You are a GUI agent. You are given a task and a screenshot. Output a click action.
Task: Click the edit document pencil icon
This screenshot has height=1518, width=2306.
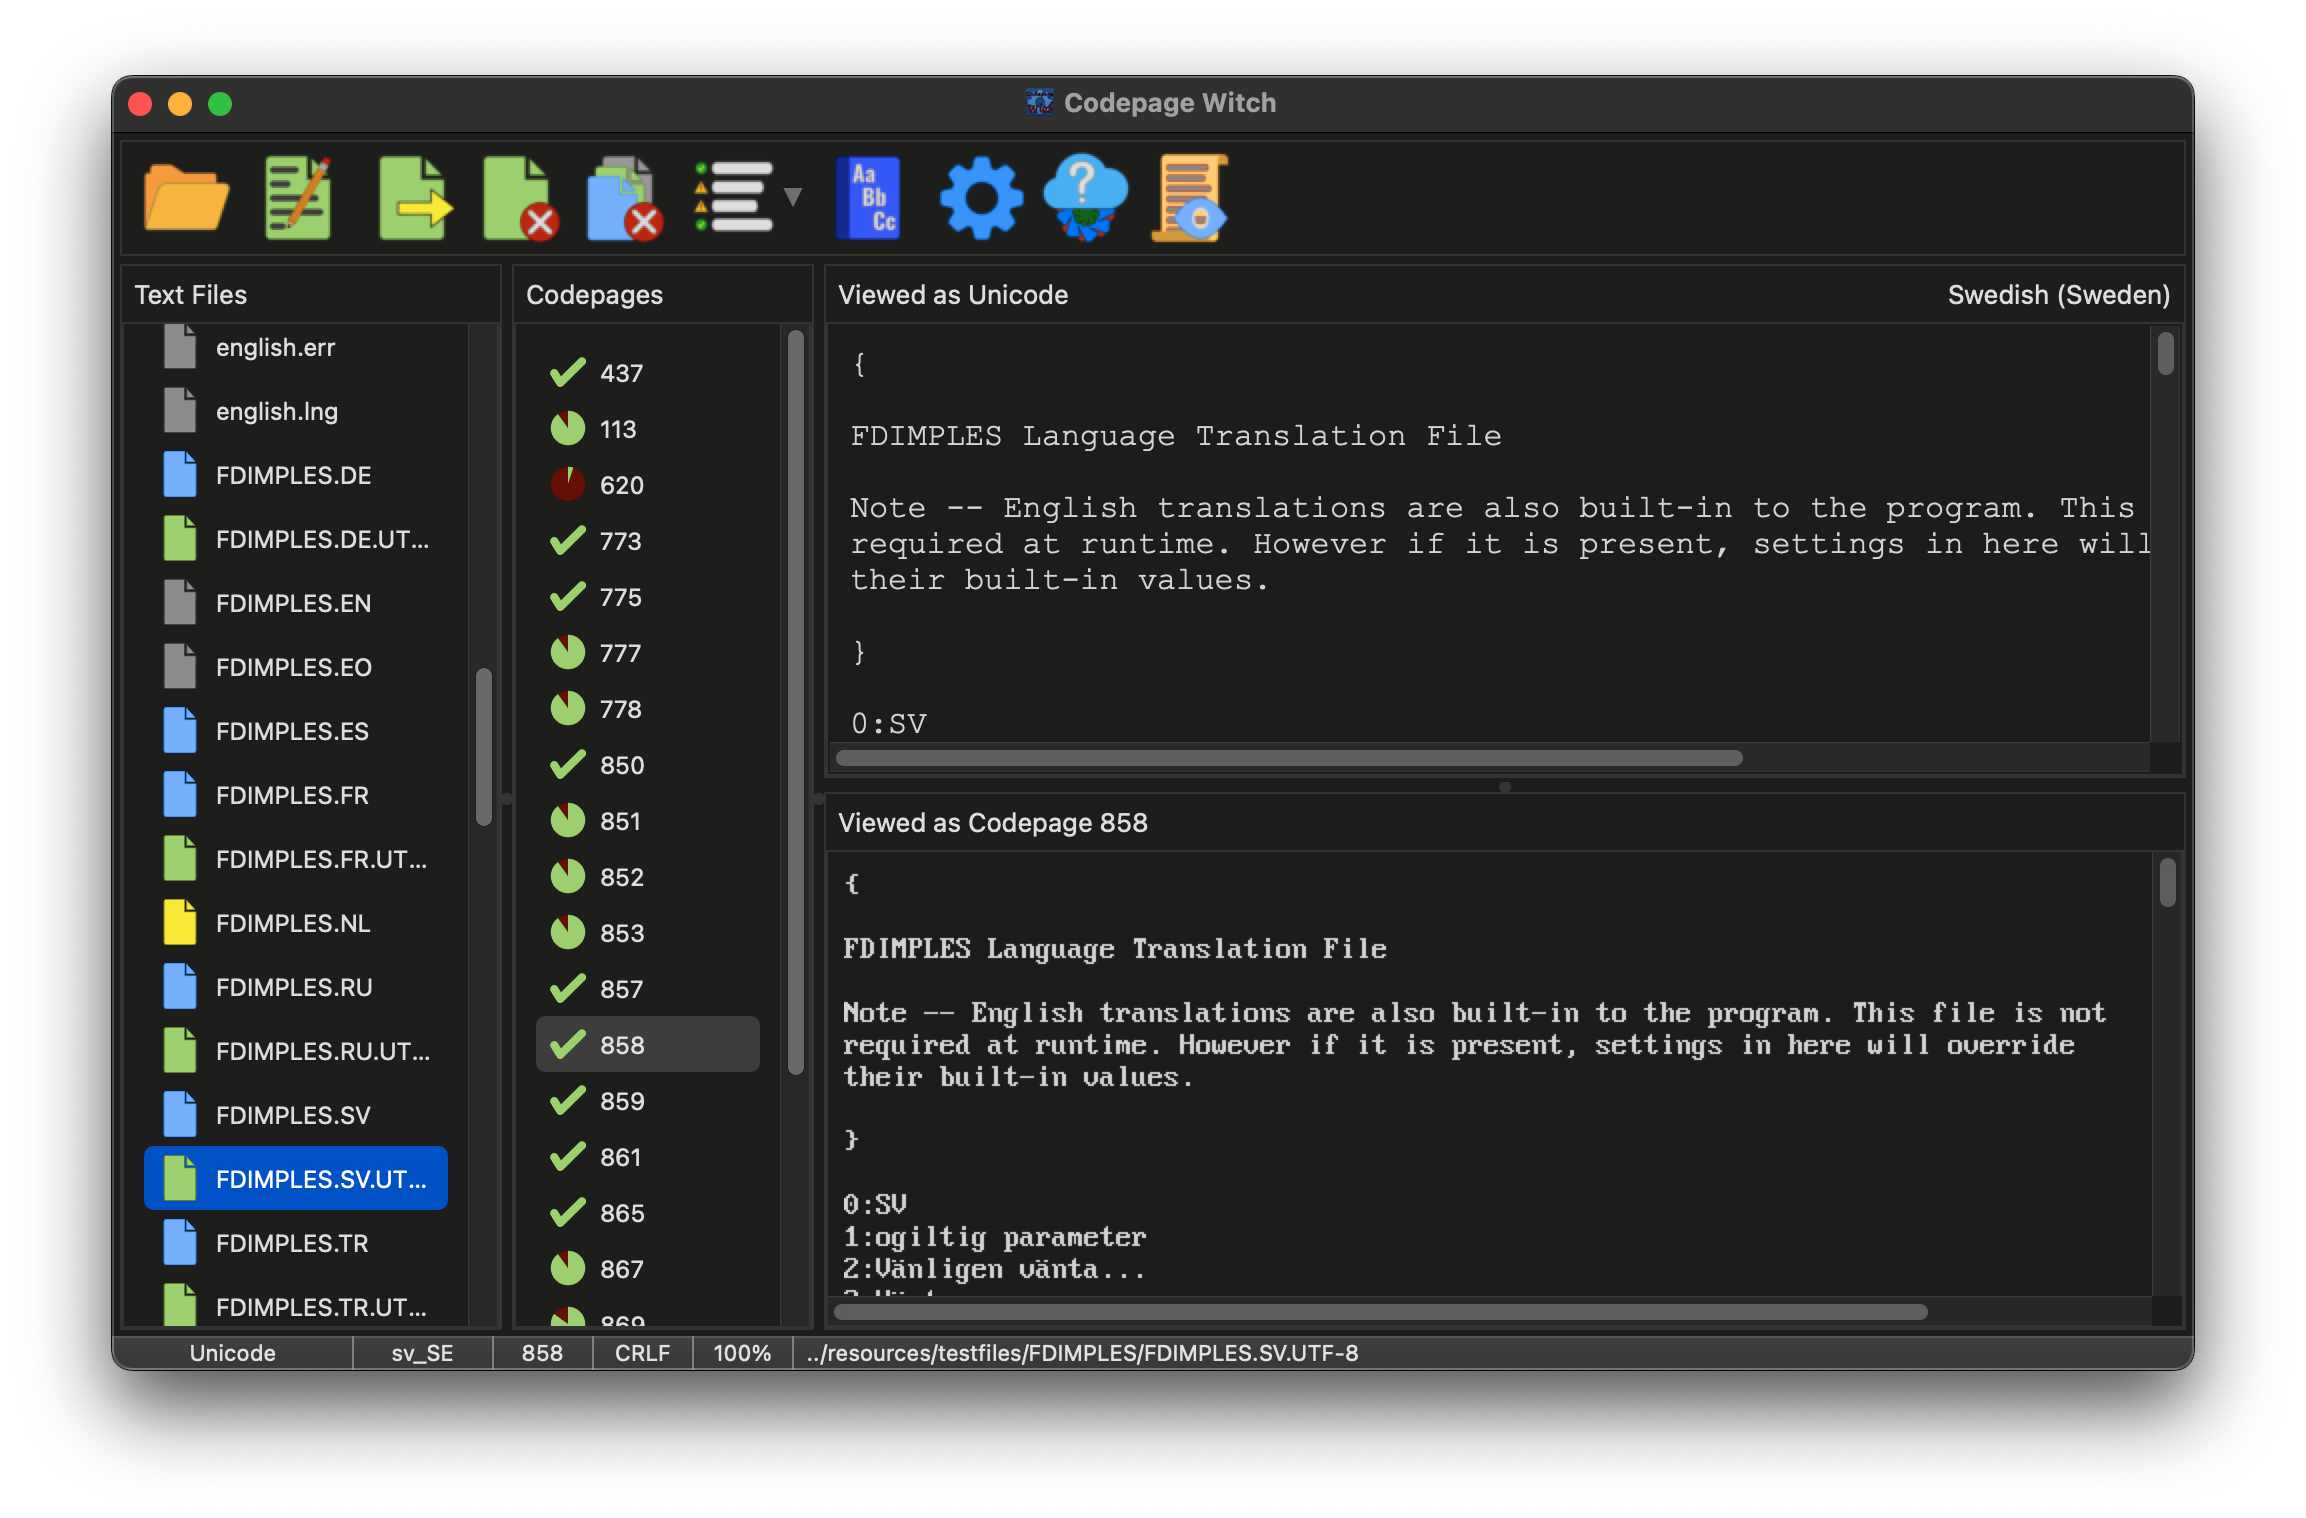[298, 197]
